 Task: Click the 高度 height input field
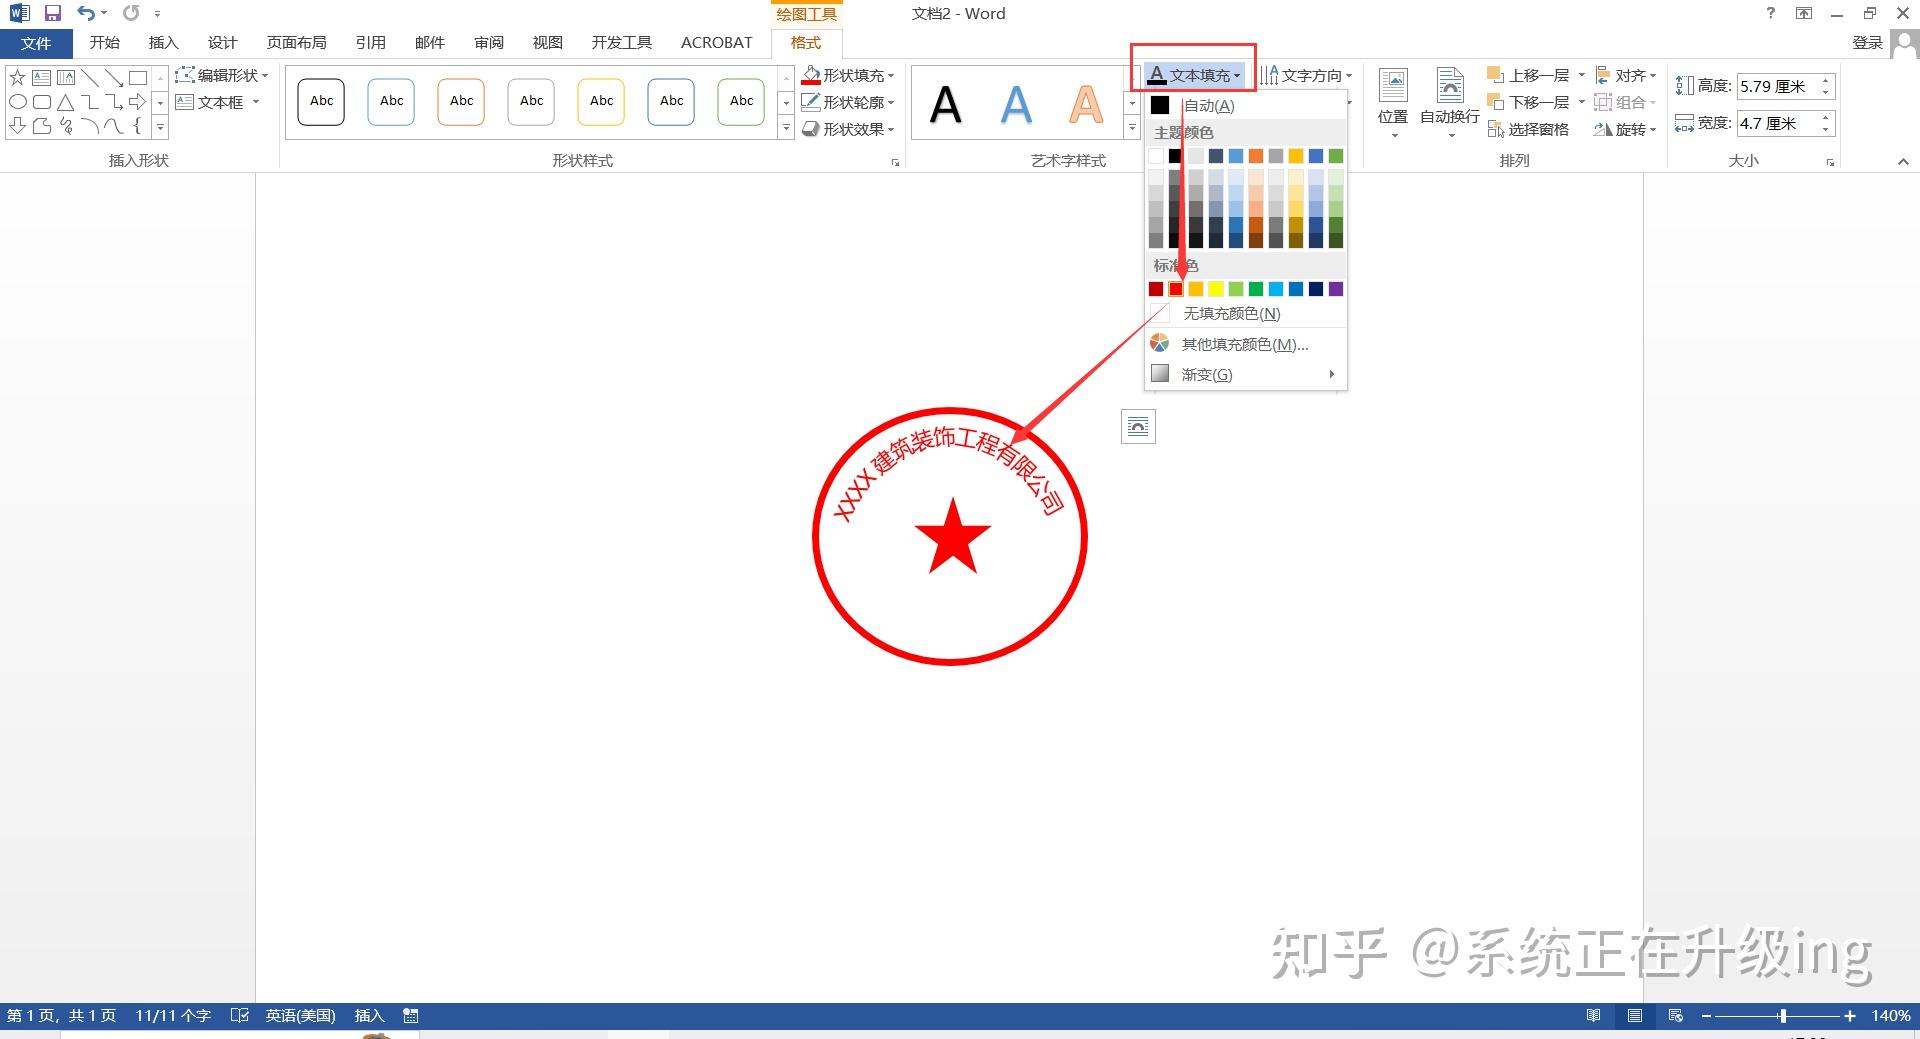1778,86
